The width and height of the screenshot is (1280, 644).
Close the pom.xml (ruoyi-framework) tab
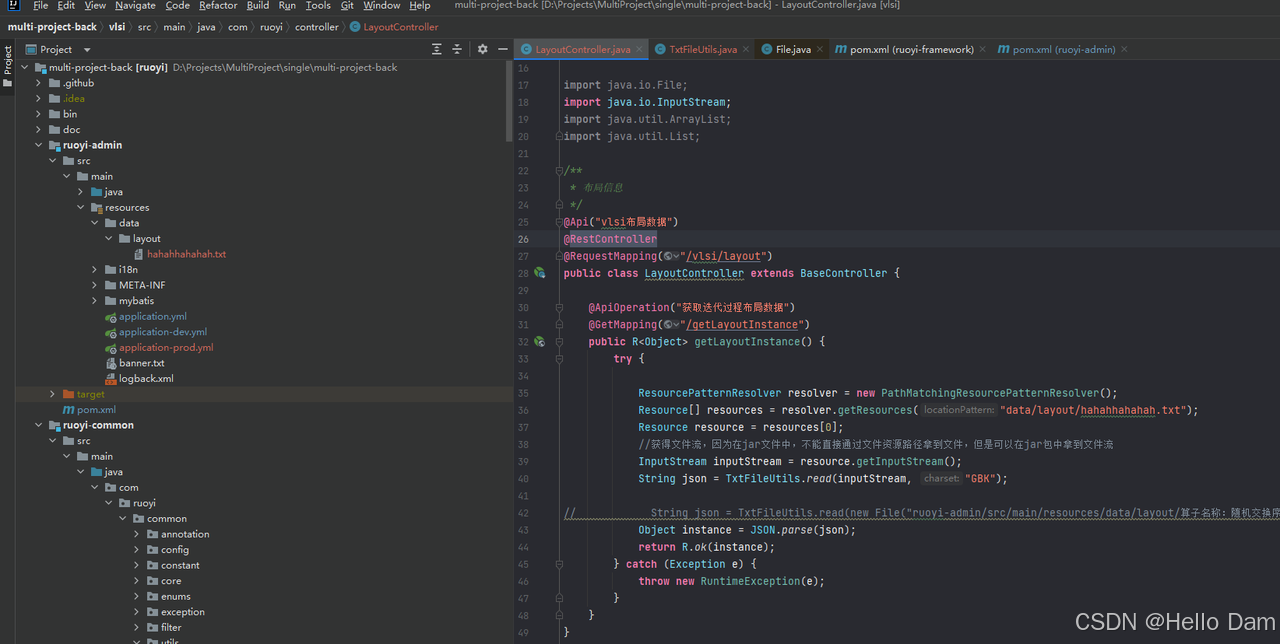pyautogui.click(x=983, y=49)
